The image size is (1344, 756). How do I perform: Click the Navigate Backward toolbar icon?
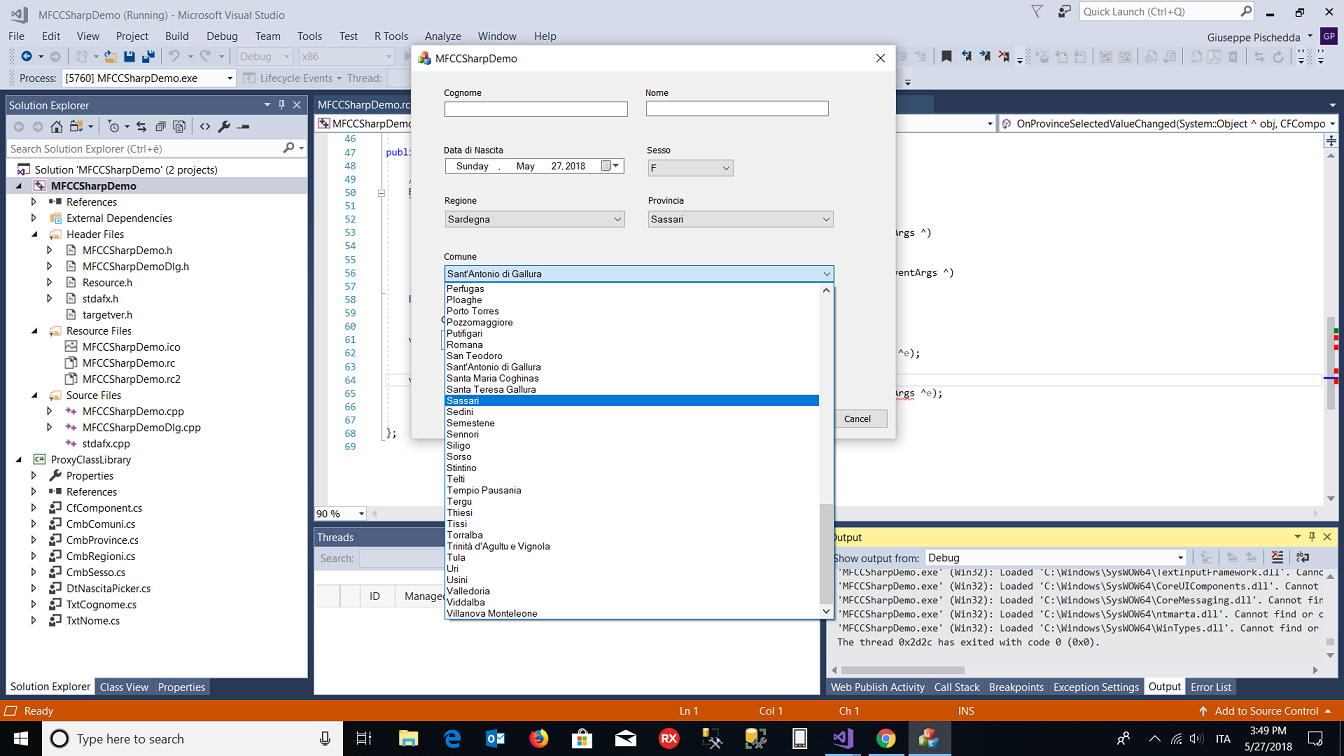pos(26,57)
